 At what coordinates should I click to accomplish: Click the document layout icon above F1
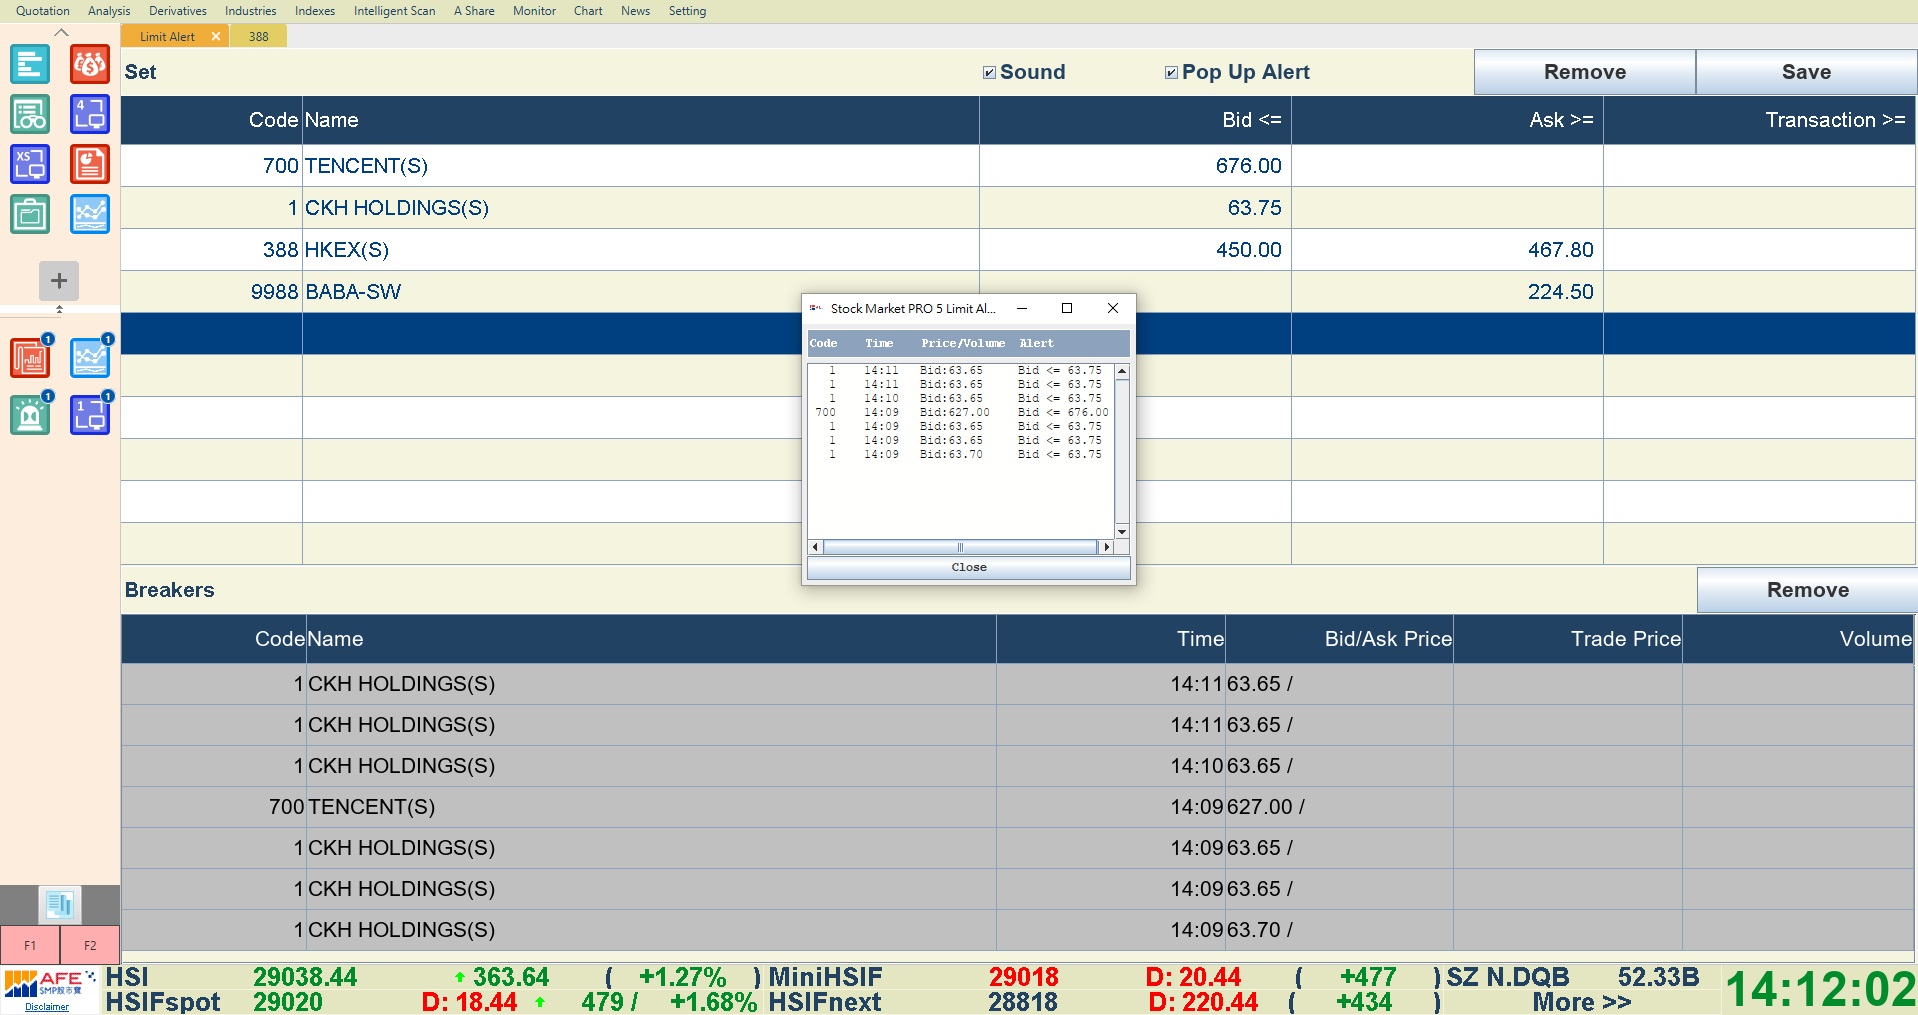[60, 905]
